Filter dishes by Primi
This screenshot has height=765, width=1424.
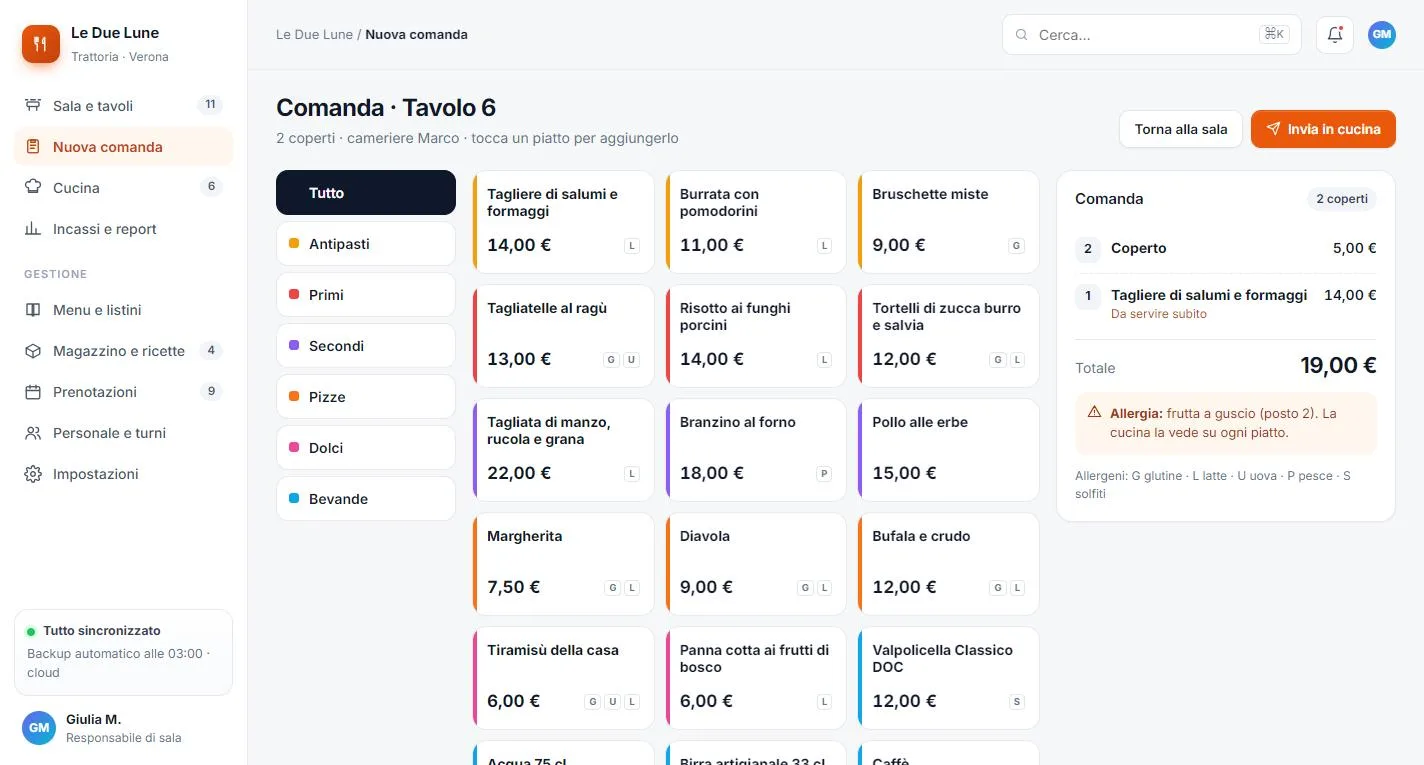click(x=366, y=295)
